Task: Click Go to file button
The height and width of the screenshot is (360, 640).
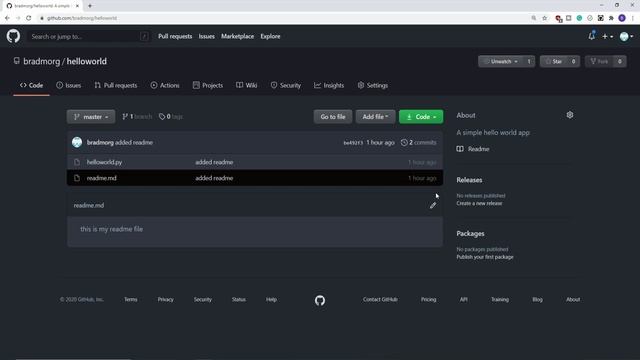Action: 333,117
